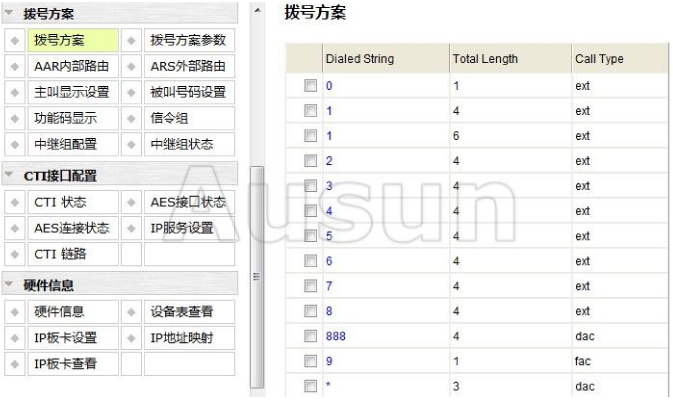Screen dimensions: 673x403
Task: Open the 888 dialed string link
Action: pyautogui.click(x=336, y=337)
